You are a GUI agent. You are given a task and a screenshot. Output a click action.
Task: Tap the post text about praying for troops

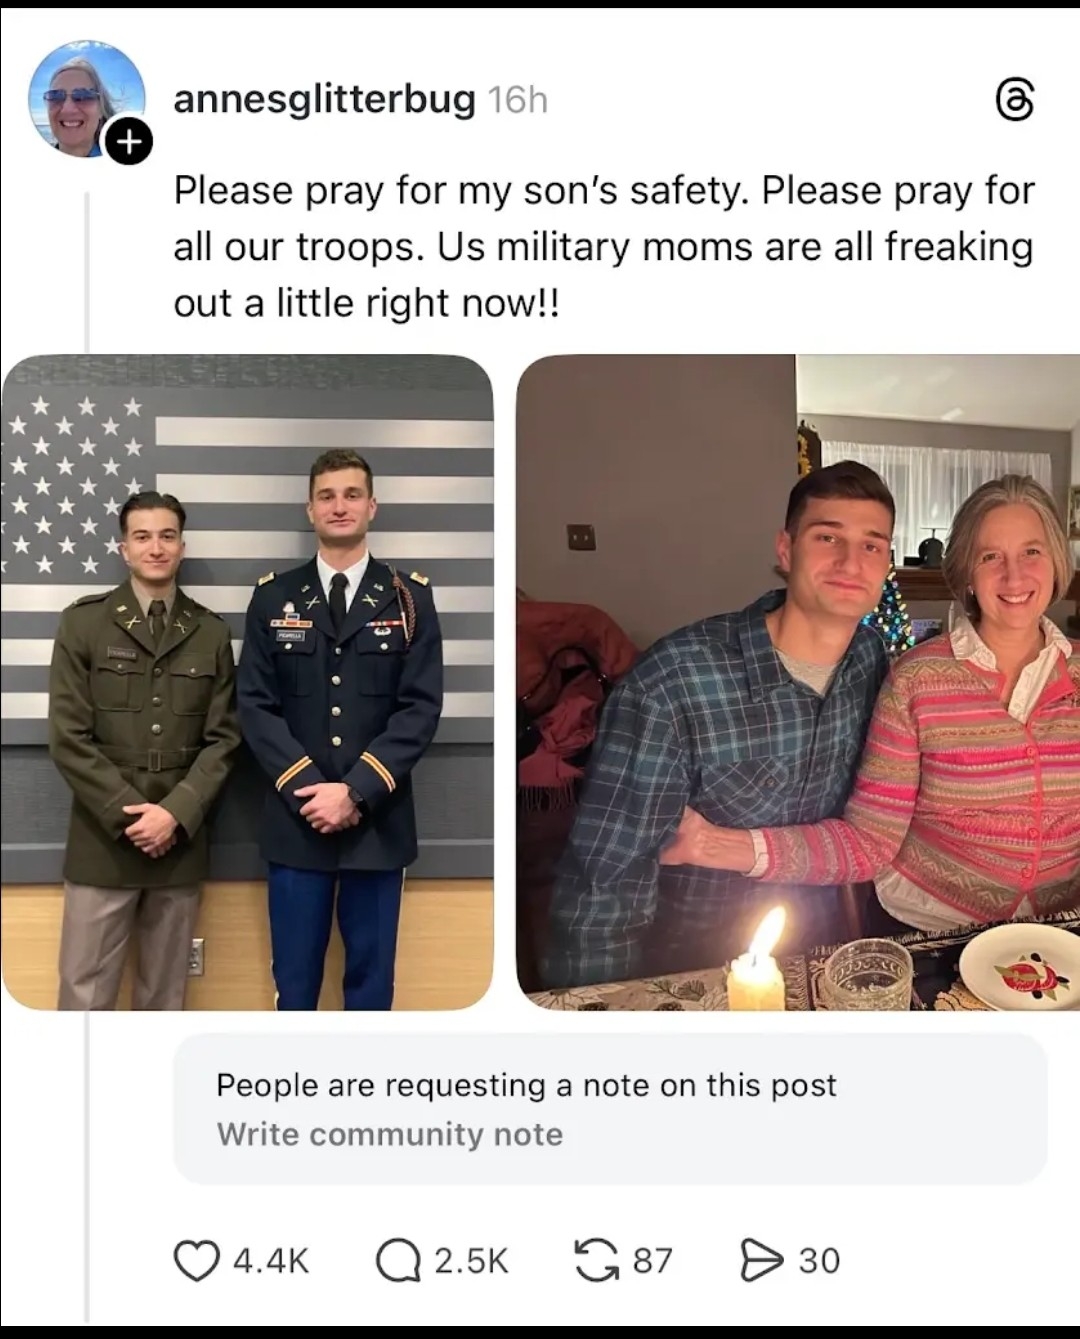pos(604,246)
